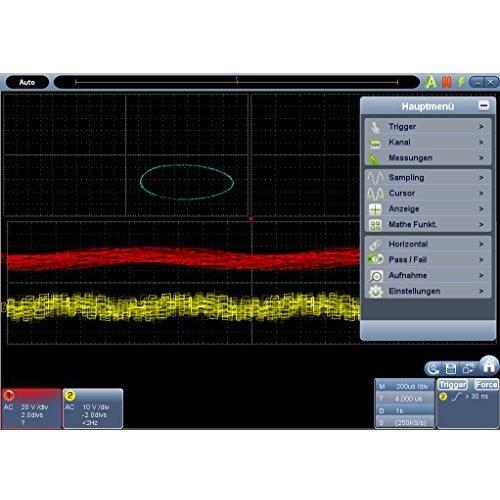This screenshot has width=500, height=500.
Task: Click the T 4.000 us row
Action: pyautogui.click(x=405, y=399)
